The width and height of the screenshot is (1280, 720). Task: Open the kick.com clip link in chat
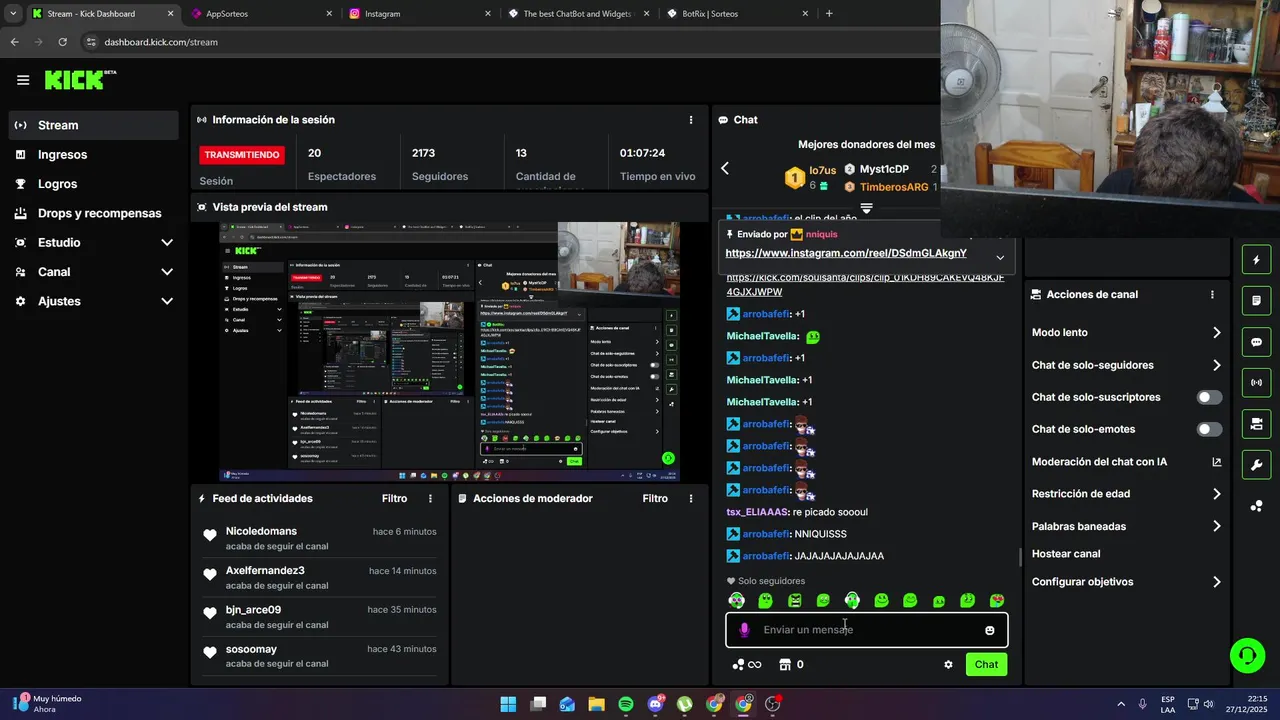[865, 285]
